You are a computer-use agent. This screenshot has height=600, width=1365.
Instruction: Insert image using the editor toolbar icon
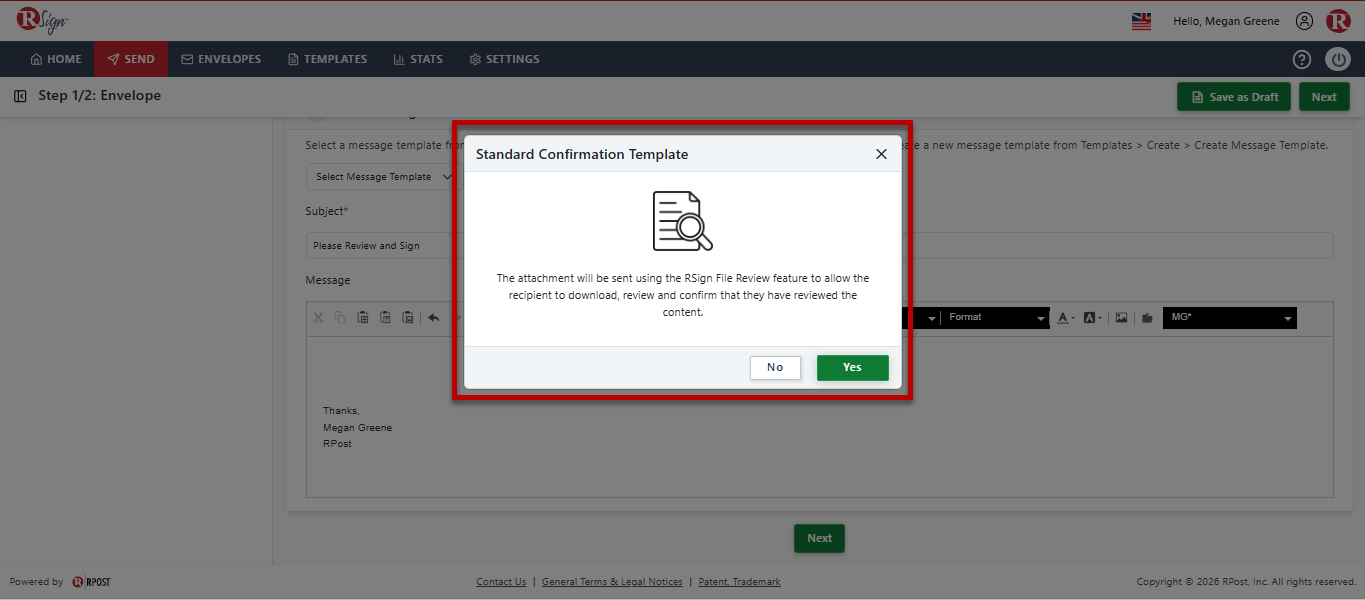1122,318
